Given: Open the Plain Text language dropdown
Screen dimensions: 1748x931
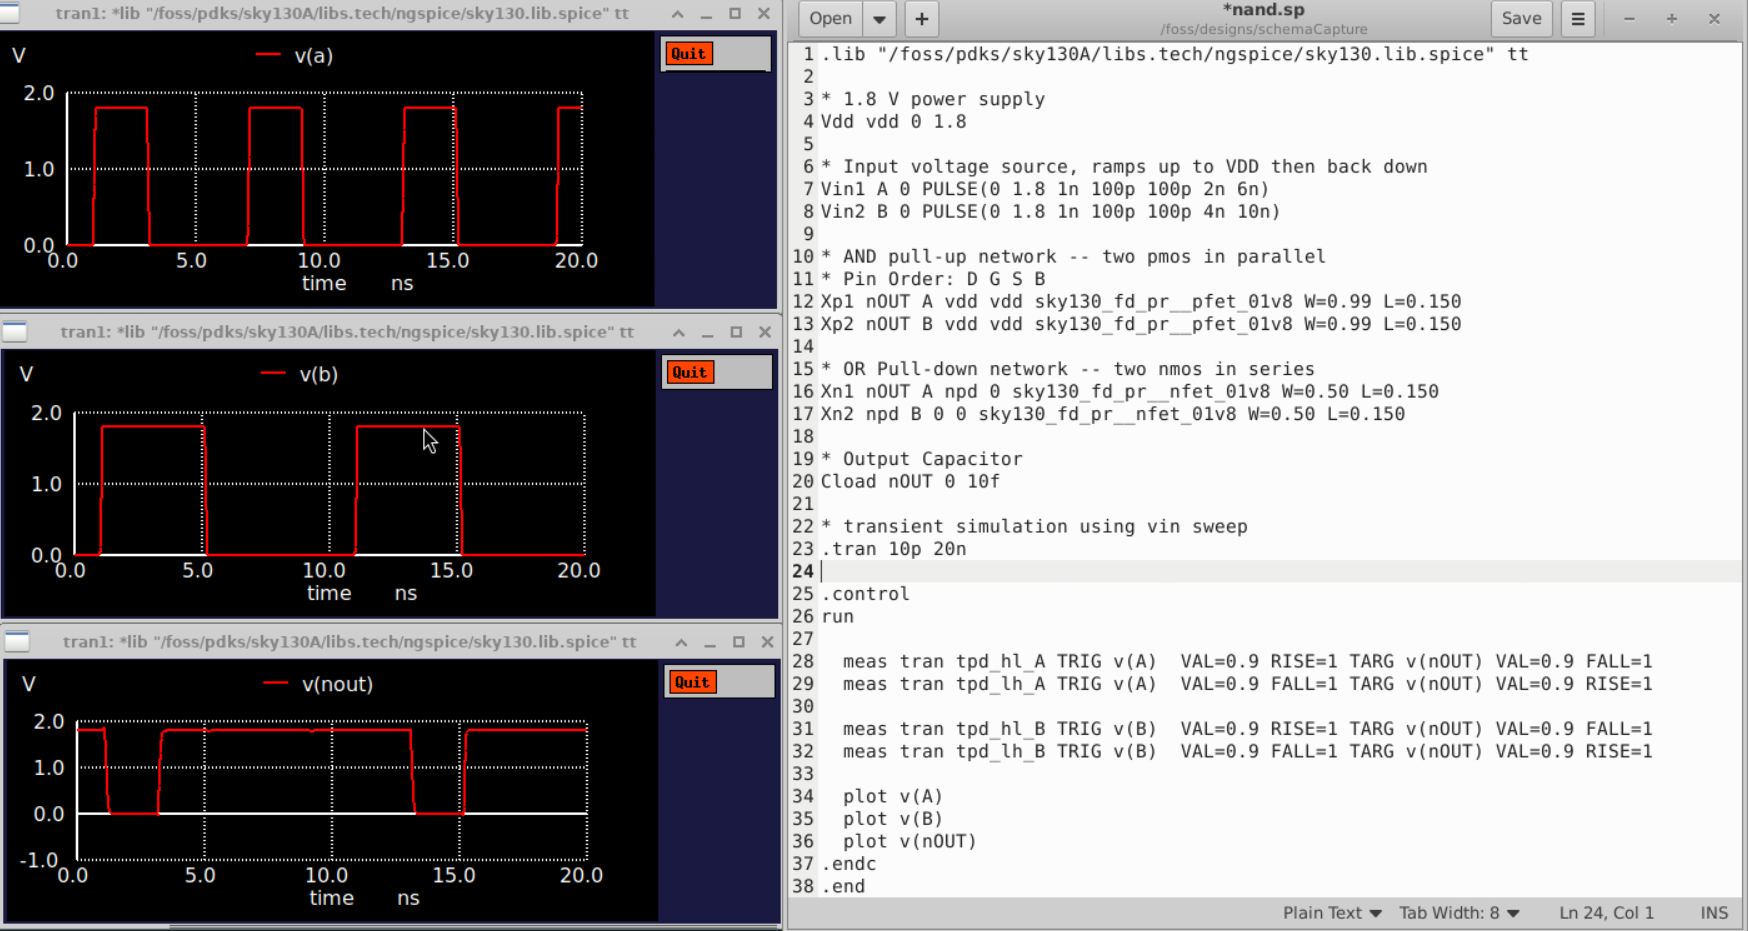Looking at the screenshot, I should tap(1331, 912).
